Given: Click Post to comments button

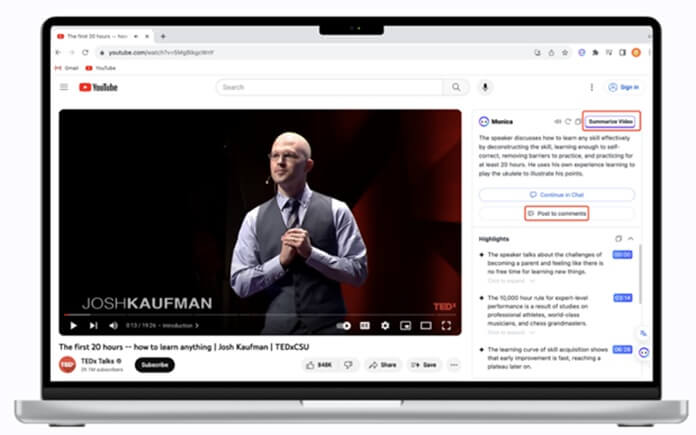Looking at the screenshot, I should click(x=557, y=214).
